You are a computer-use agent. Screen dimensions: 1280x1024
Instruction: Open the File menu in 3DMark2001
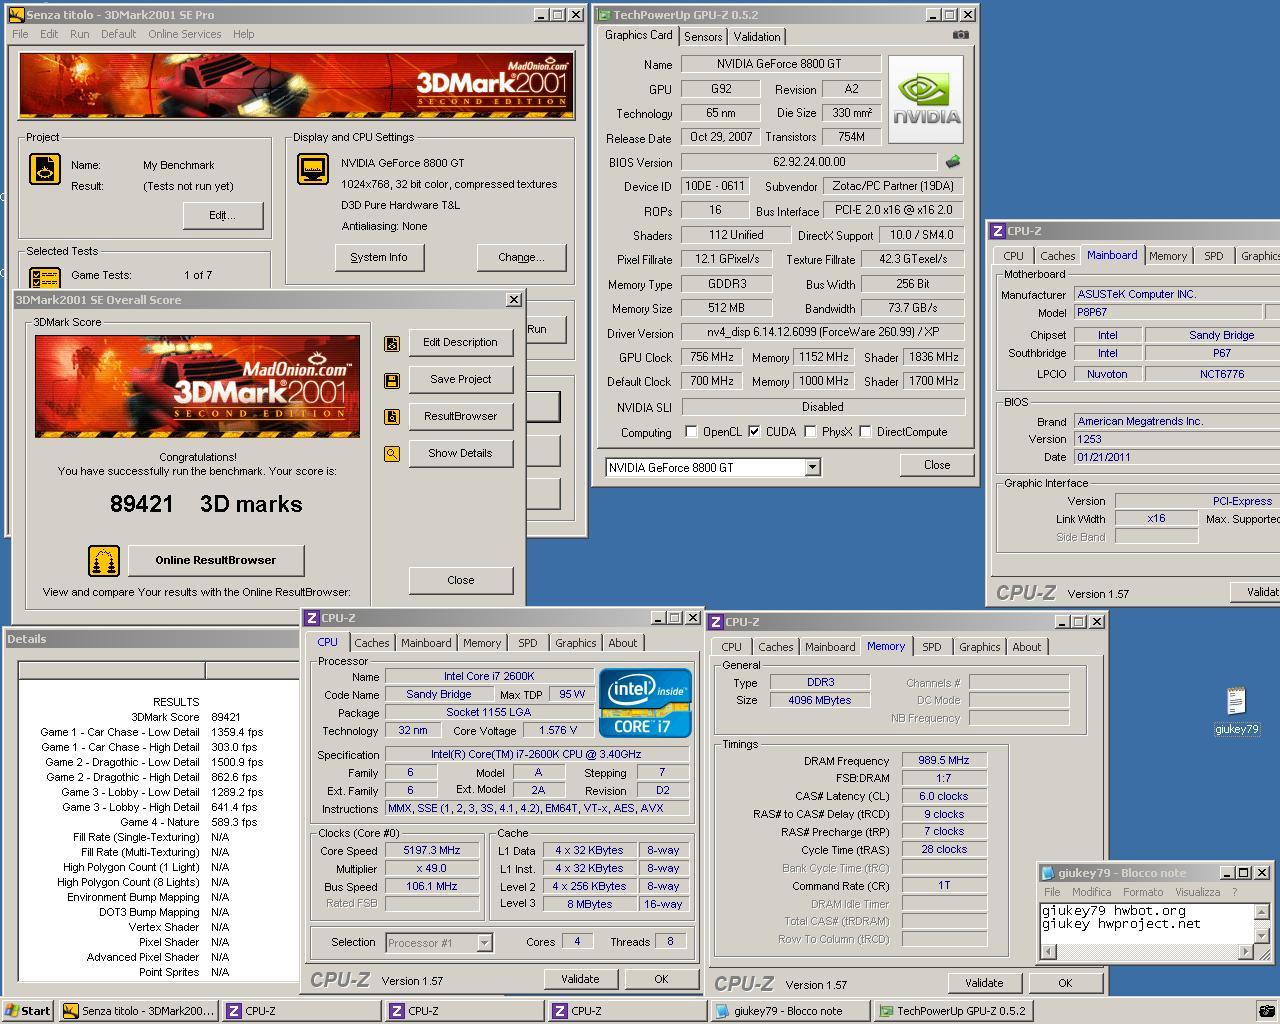(20, 34)
